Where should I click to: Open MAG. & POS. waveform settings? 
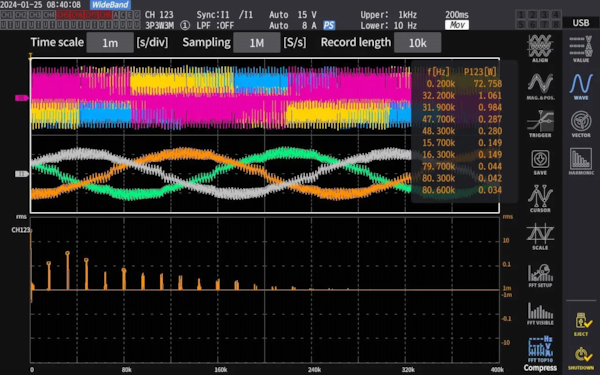coord(540,86)
